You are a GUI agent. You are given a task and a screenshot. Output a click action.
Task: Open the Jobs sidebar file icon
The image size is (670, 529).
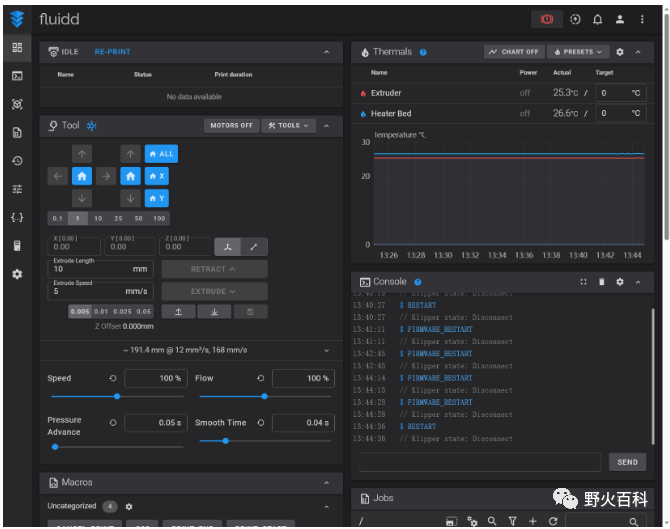click(x=17, y=132)
